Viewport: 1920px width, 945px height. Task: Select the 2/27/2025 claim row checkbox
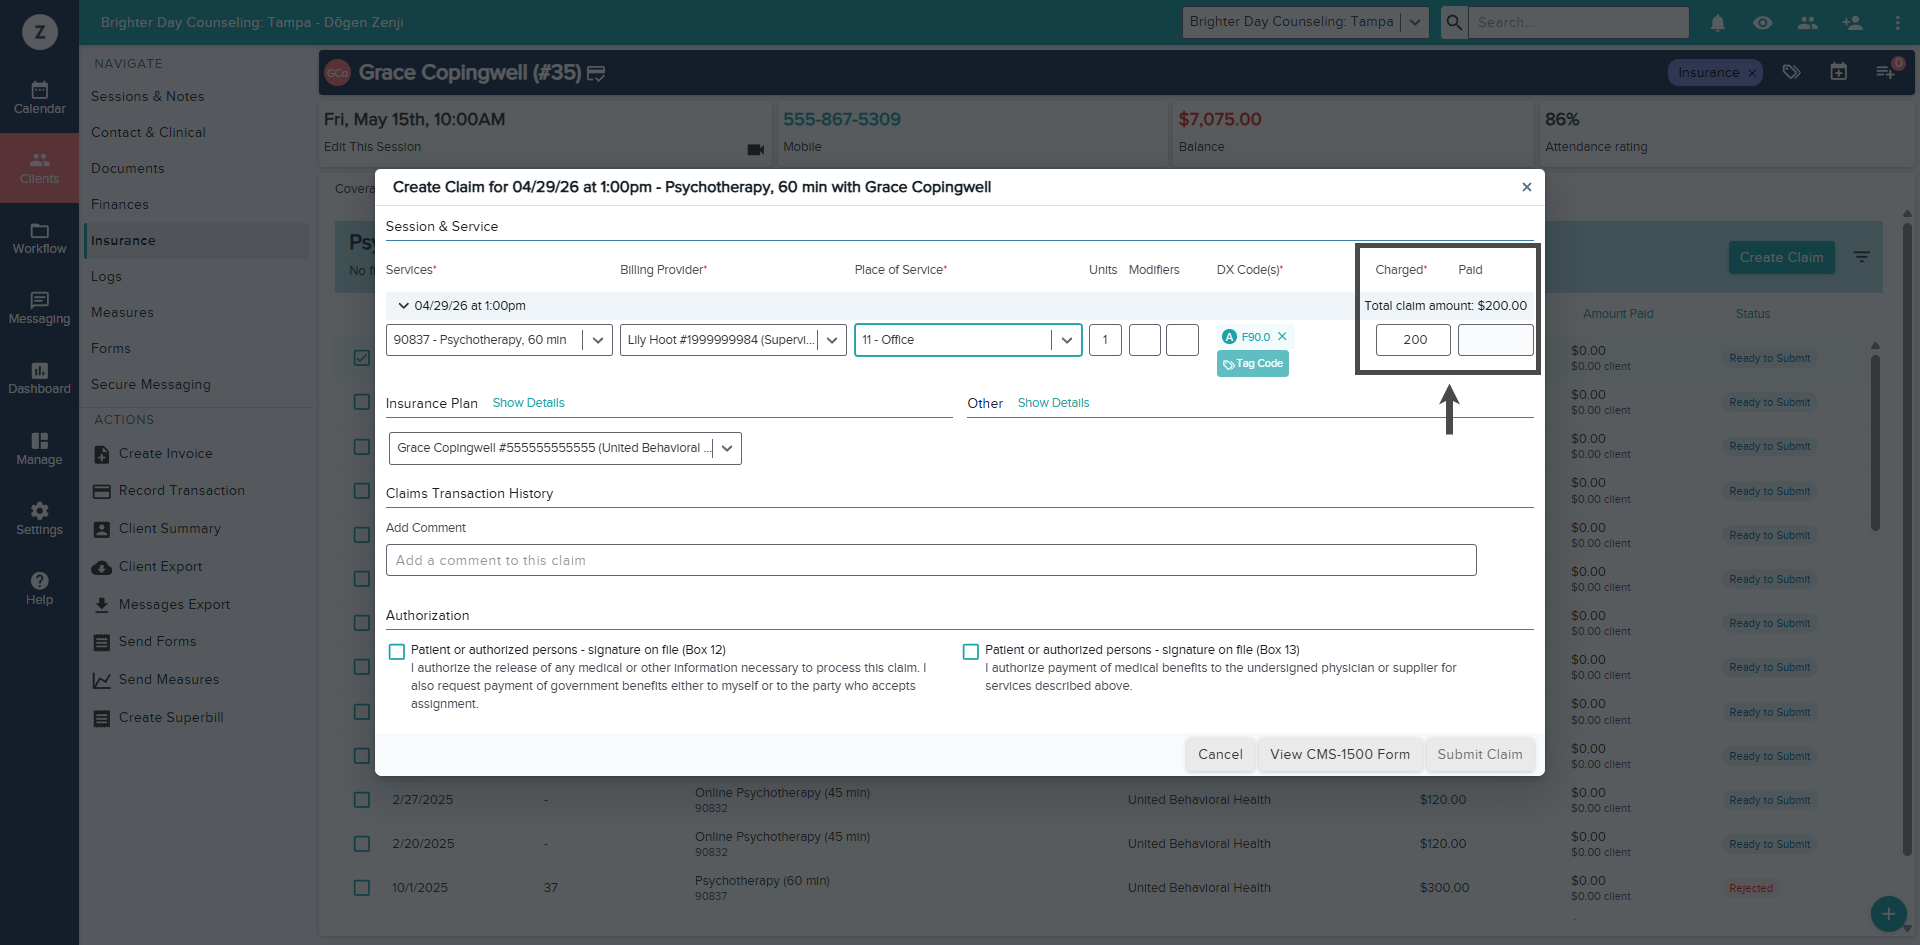coord(362,800)
